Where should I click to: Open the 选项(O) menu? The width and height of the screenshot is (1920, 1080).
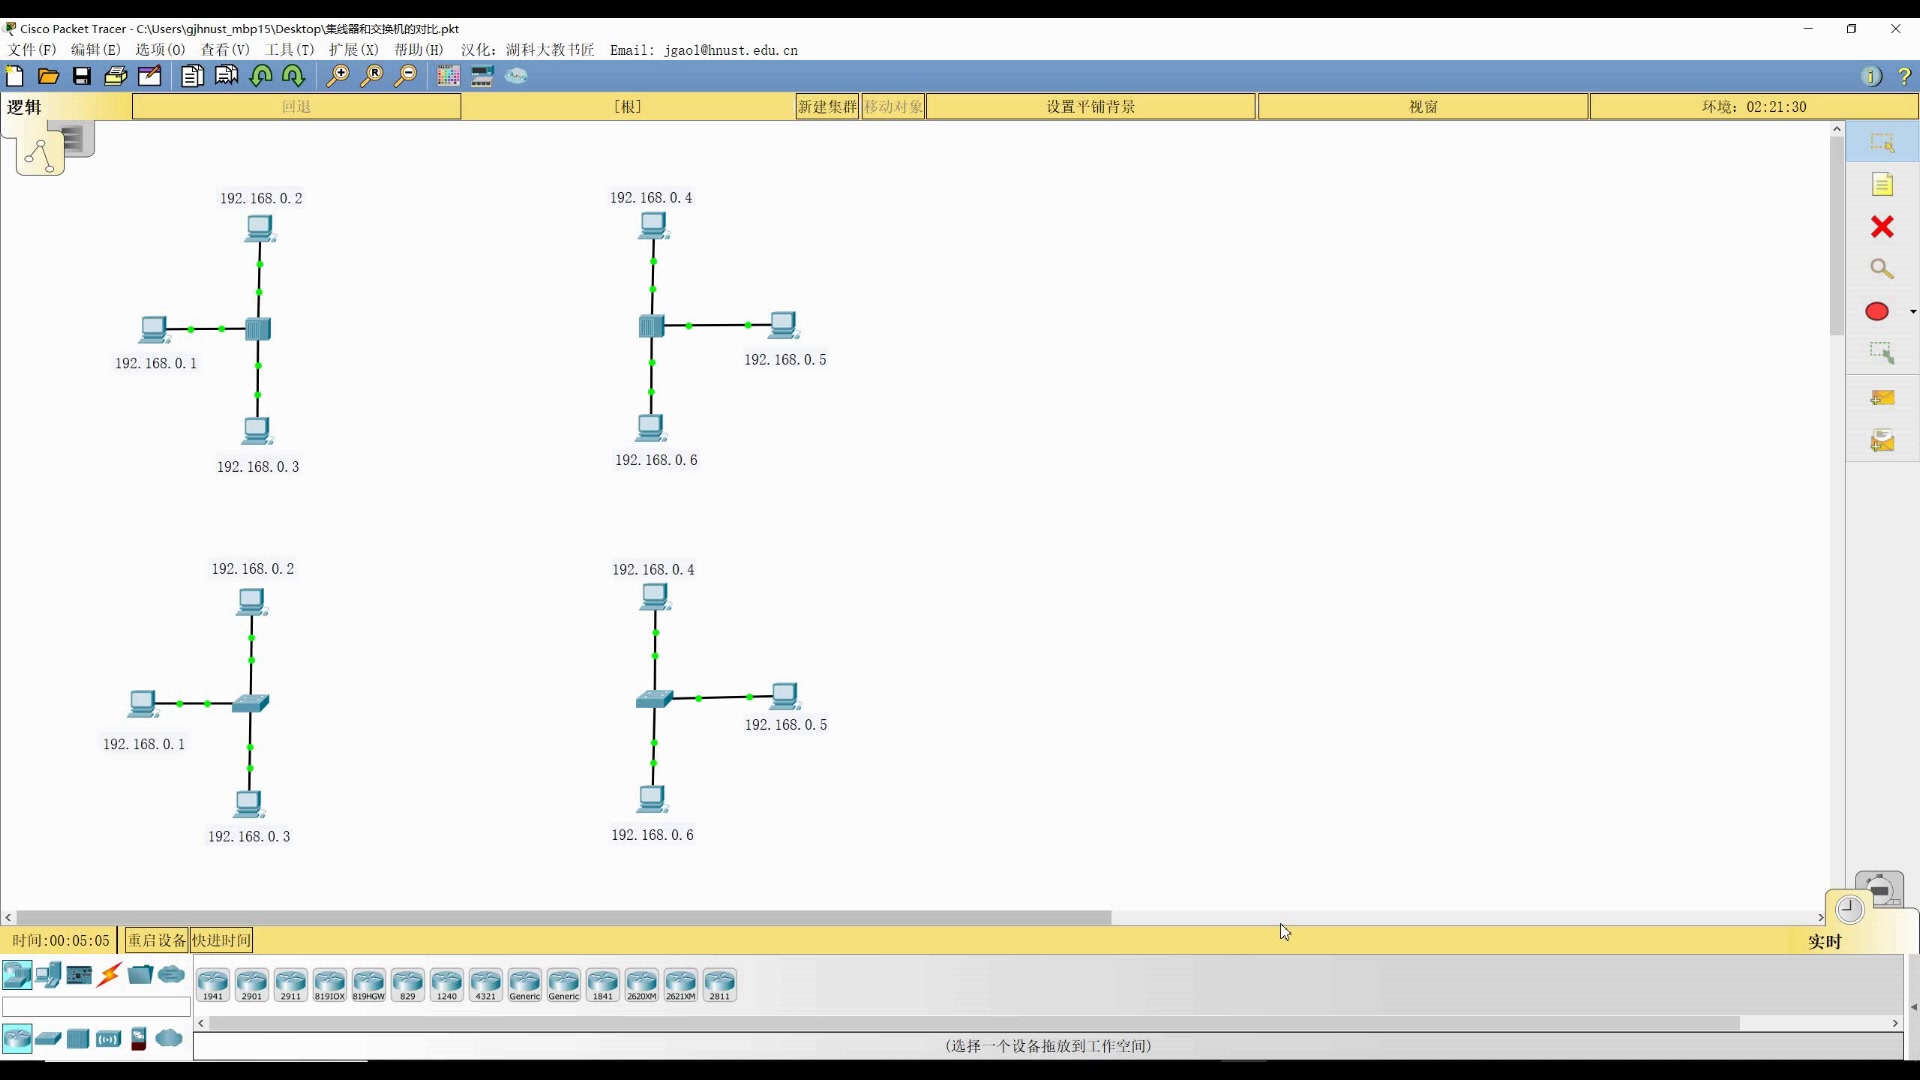click(160, 50)
